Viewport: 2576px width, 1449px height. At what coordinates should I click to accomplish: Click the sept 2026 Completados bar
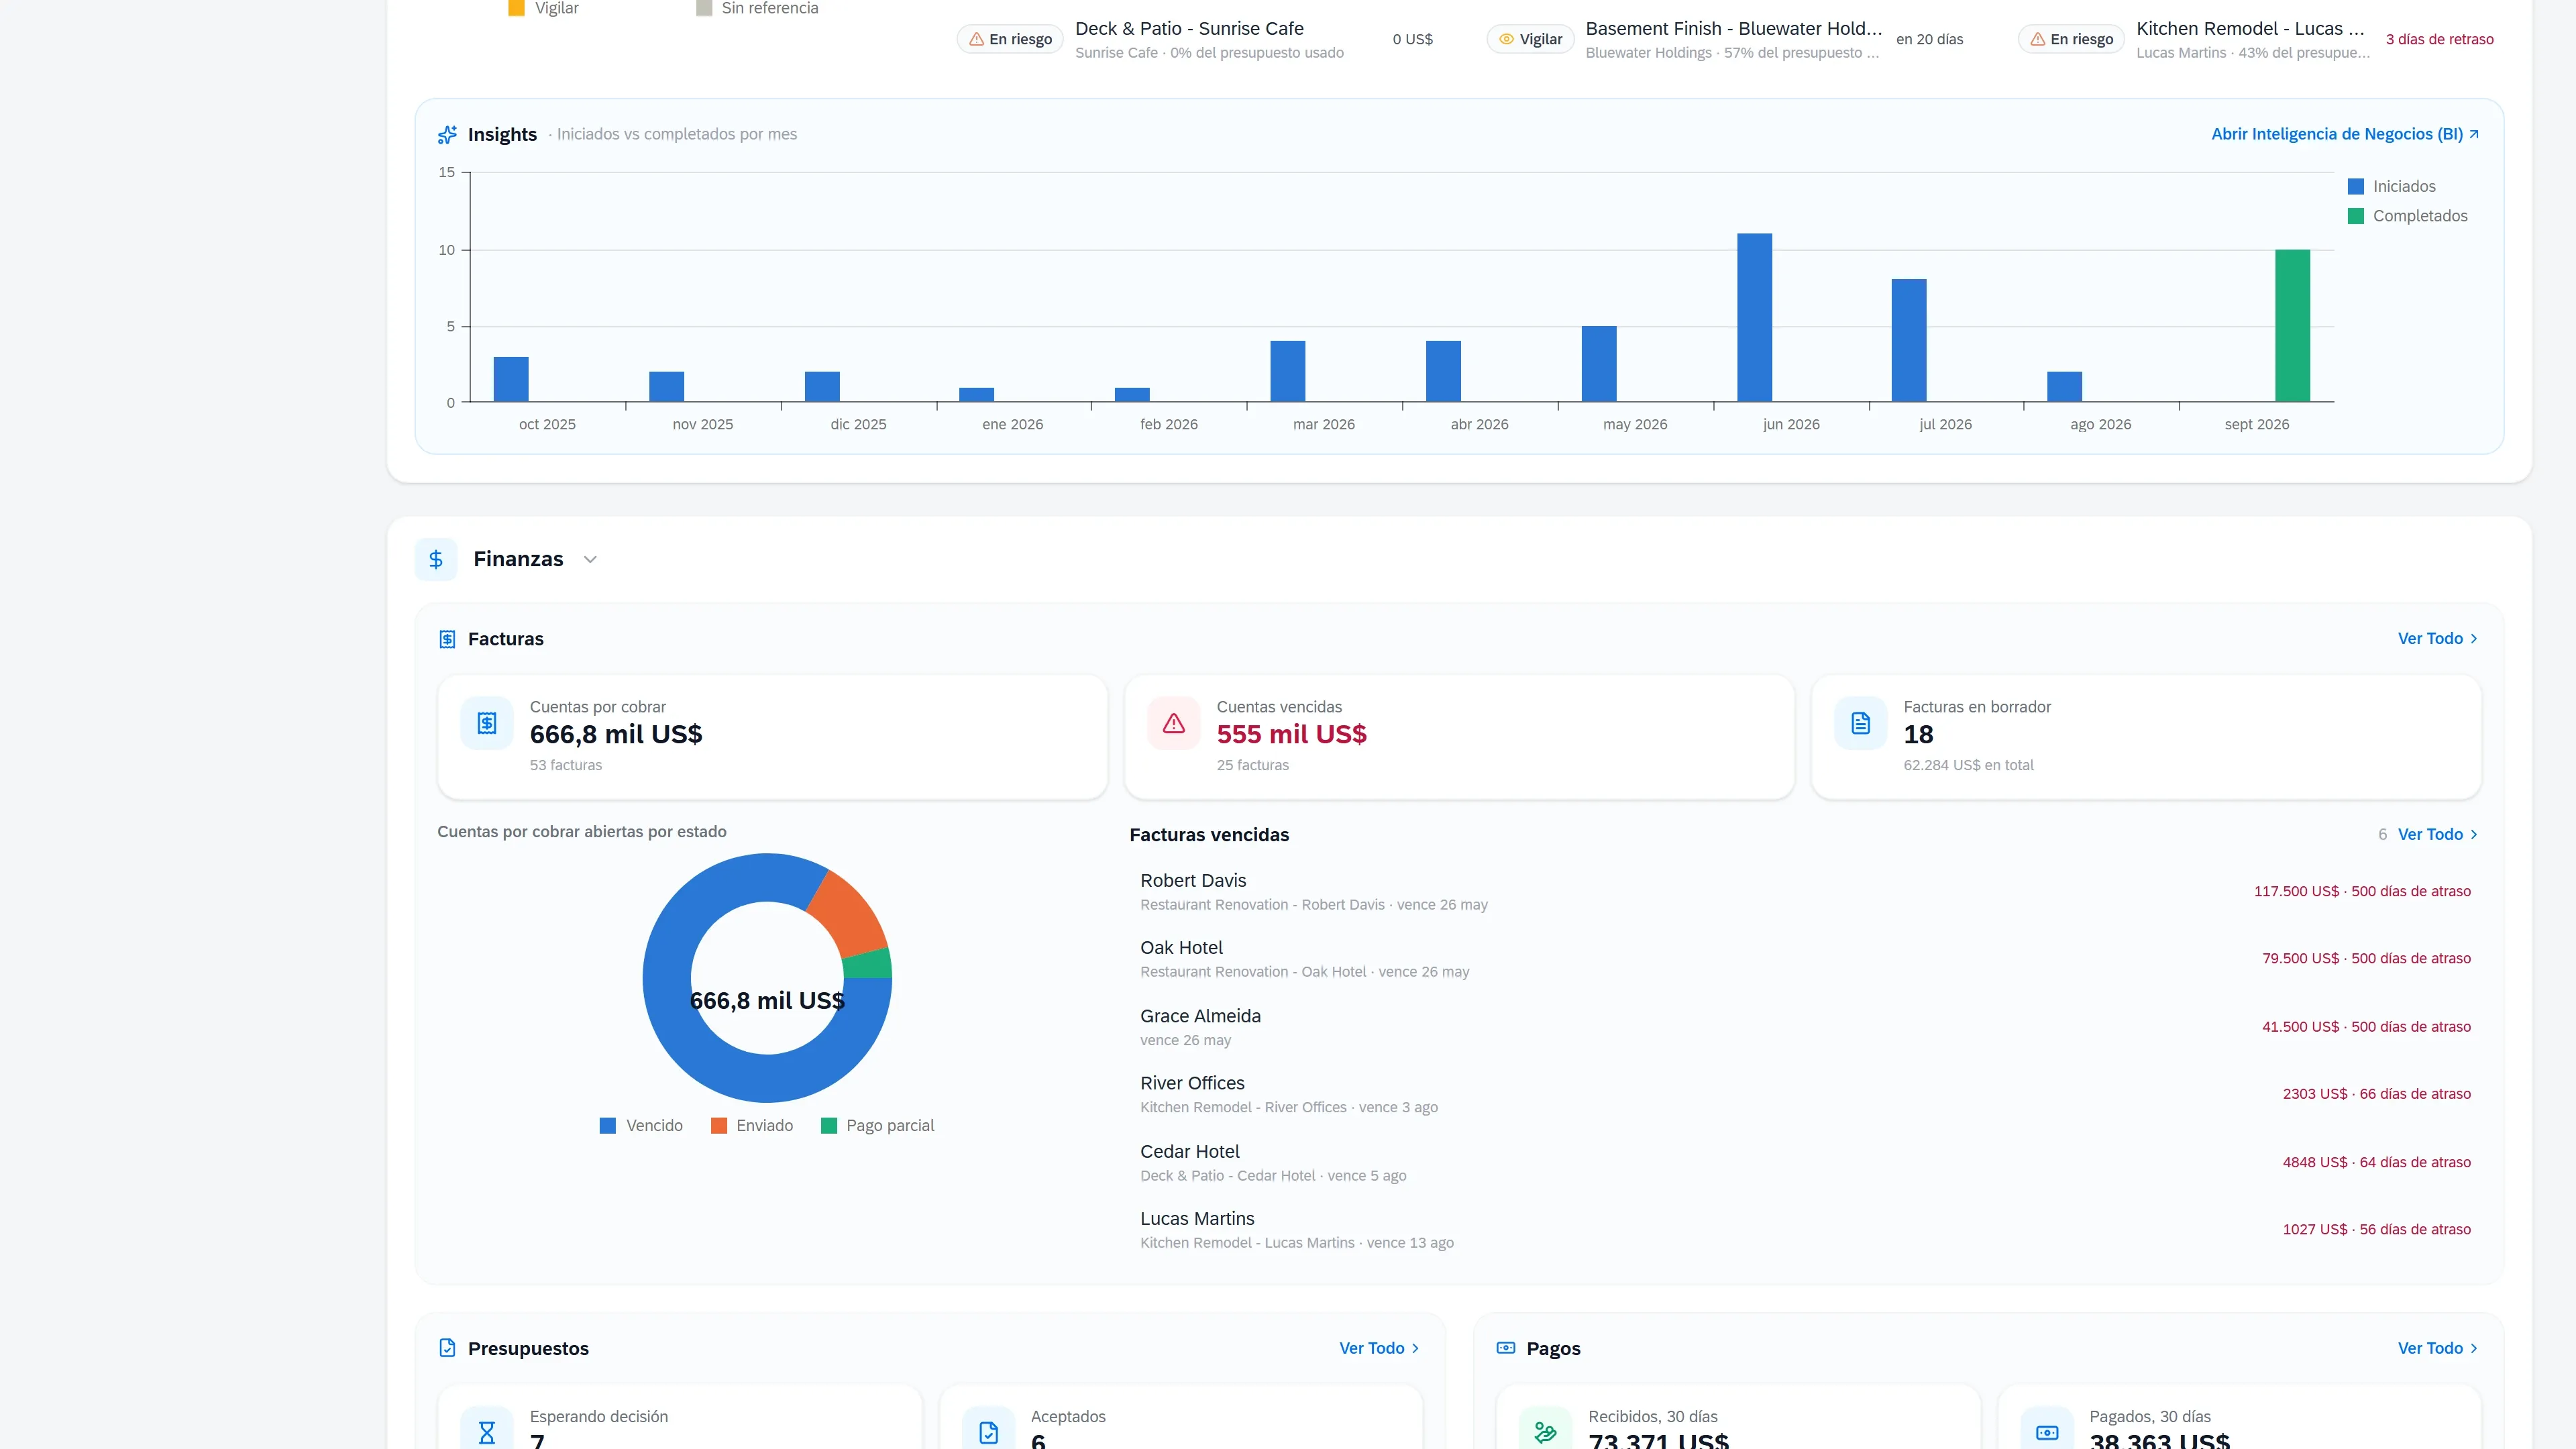pyautogui.click(x=2292, y=326)
